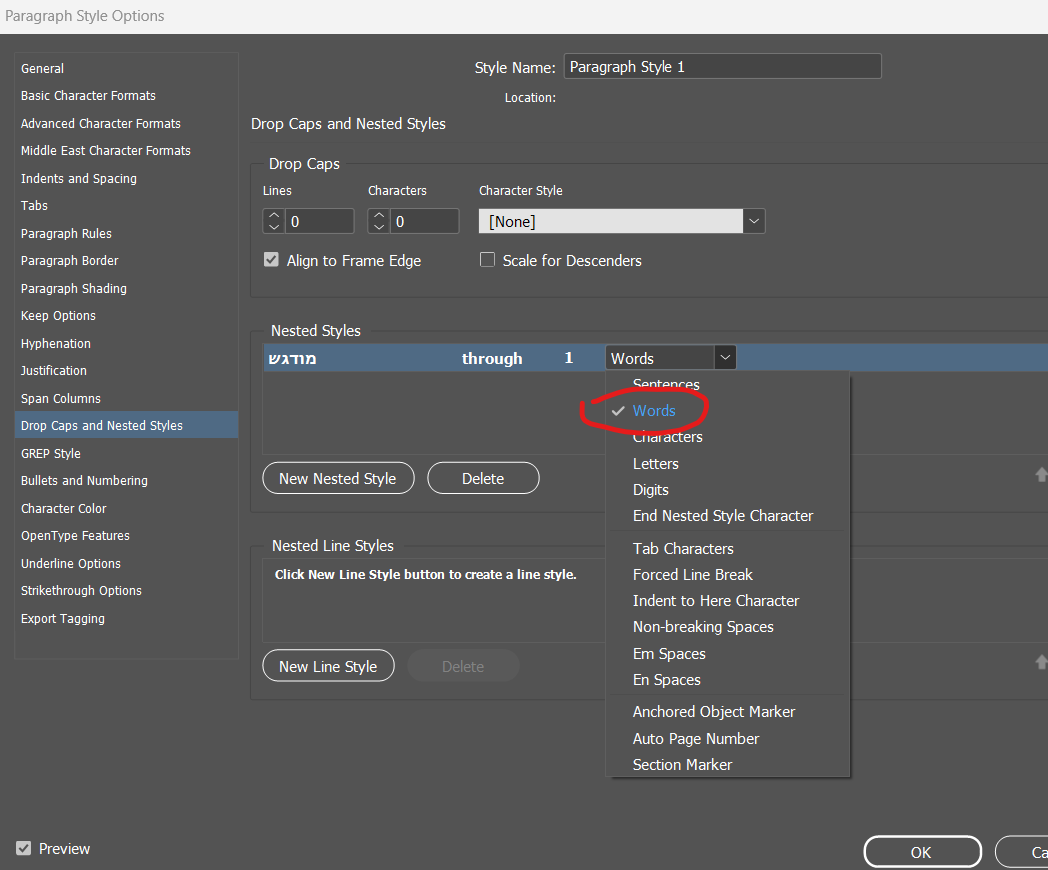The height and width of the screenshot is (870, 1048).
Task: Step the Lines spinner arrows
Action: (274, 221)
